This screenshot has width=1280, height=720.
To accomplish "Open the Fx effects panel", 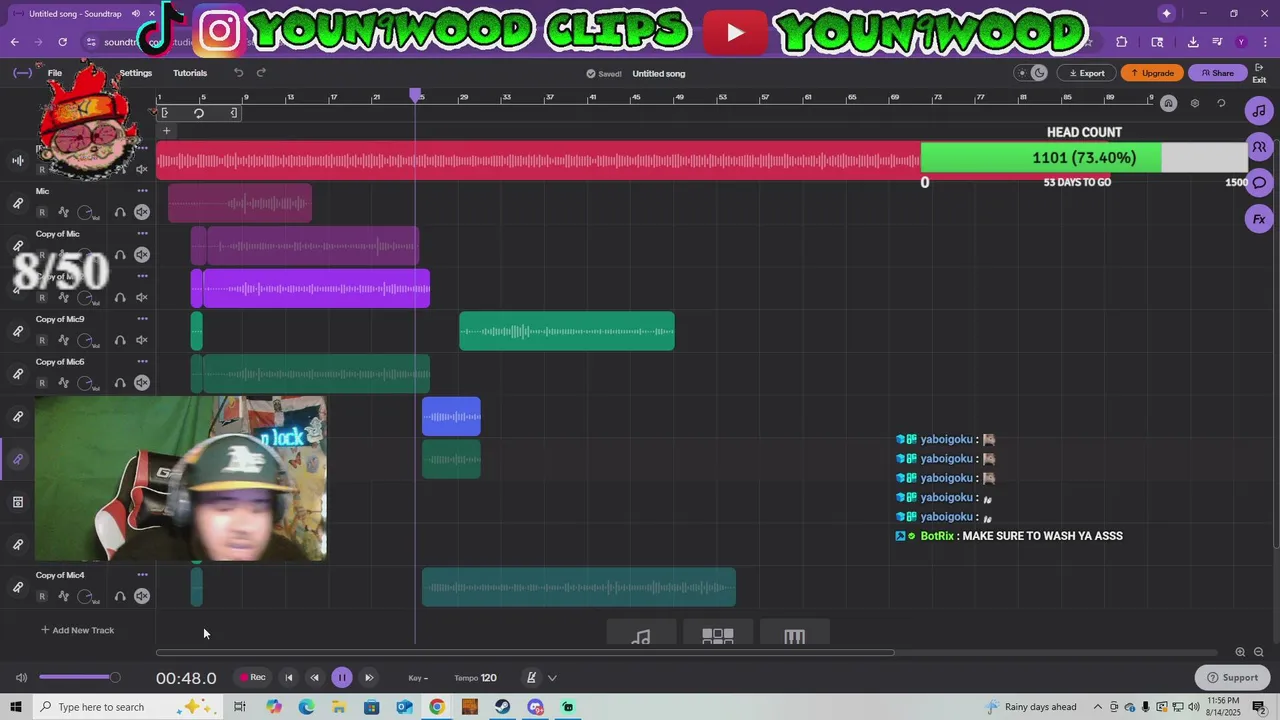I will click(x=1259, y=218).
